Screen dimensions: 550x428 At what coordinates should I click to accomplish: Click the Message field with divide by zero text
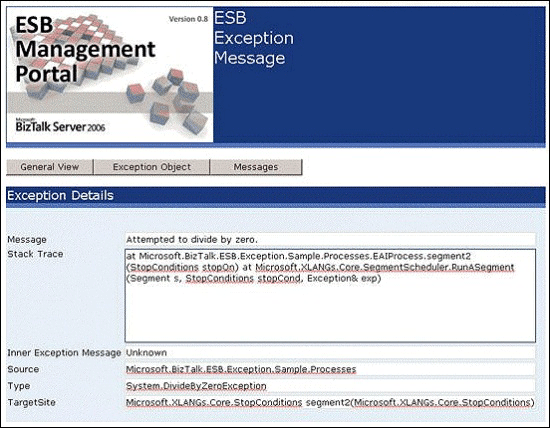(330, 240)
